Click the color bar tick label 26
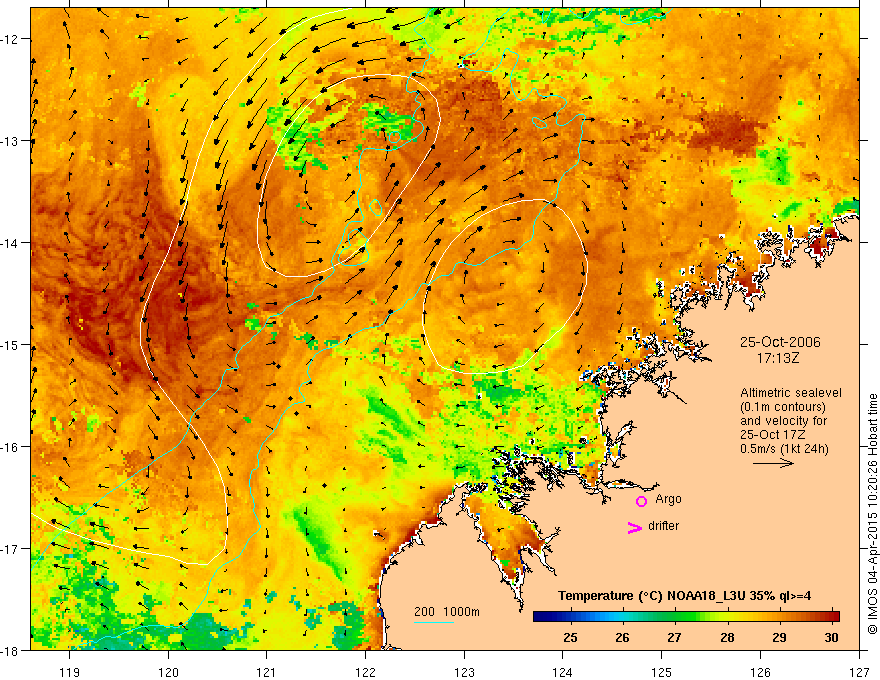Screen dimensions: 880x680 point(622,638)
